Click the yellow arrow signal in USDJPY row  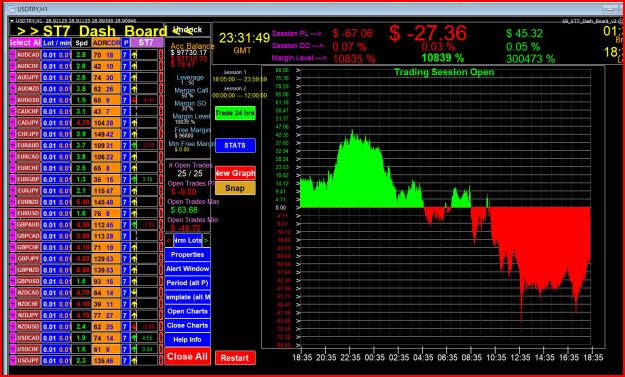[x=134, y=361]
